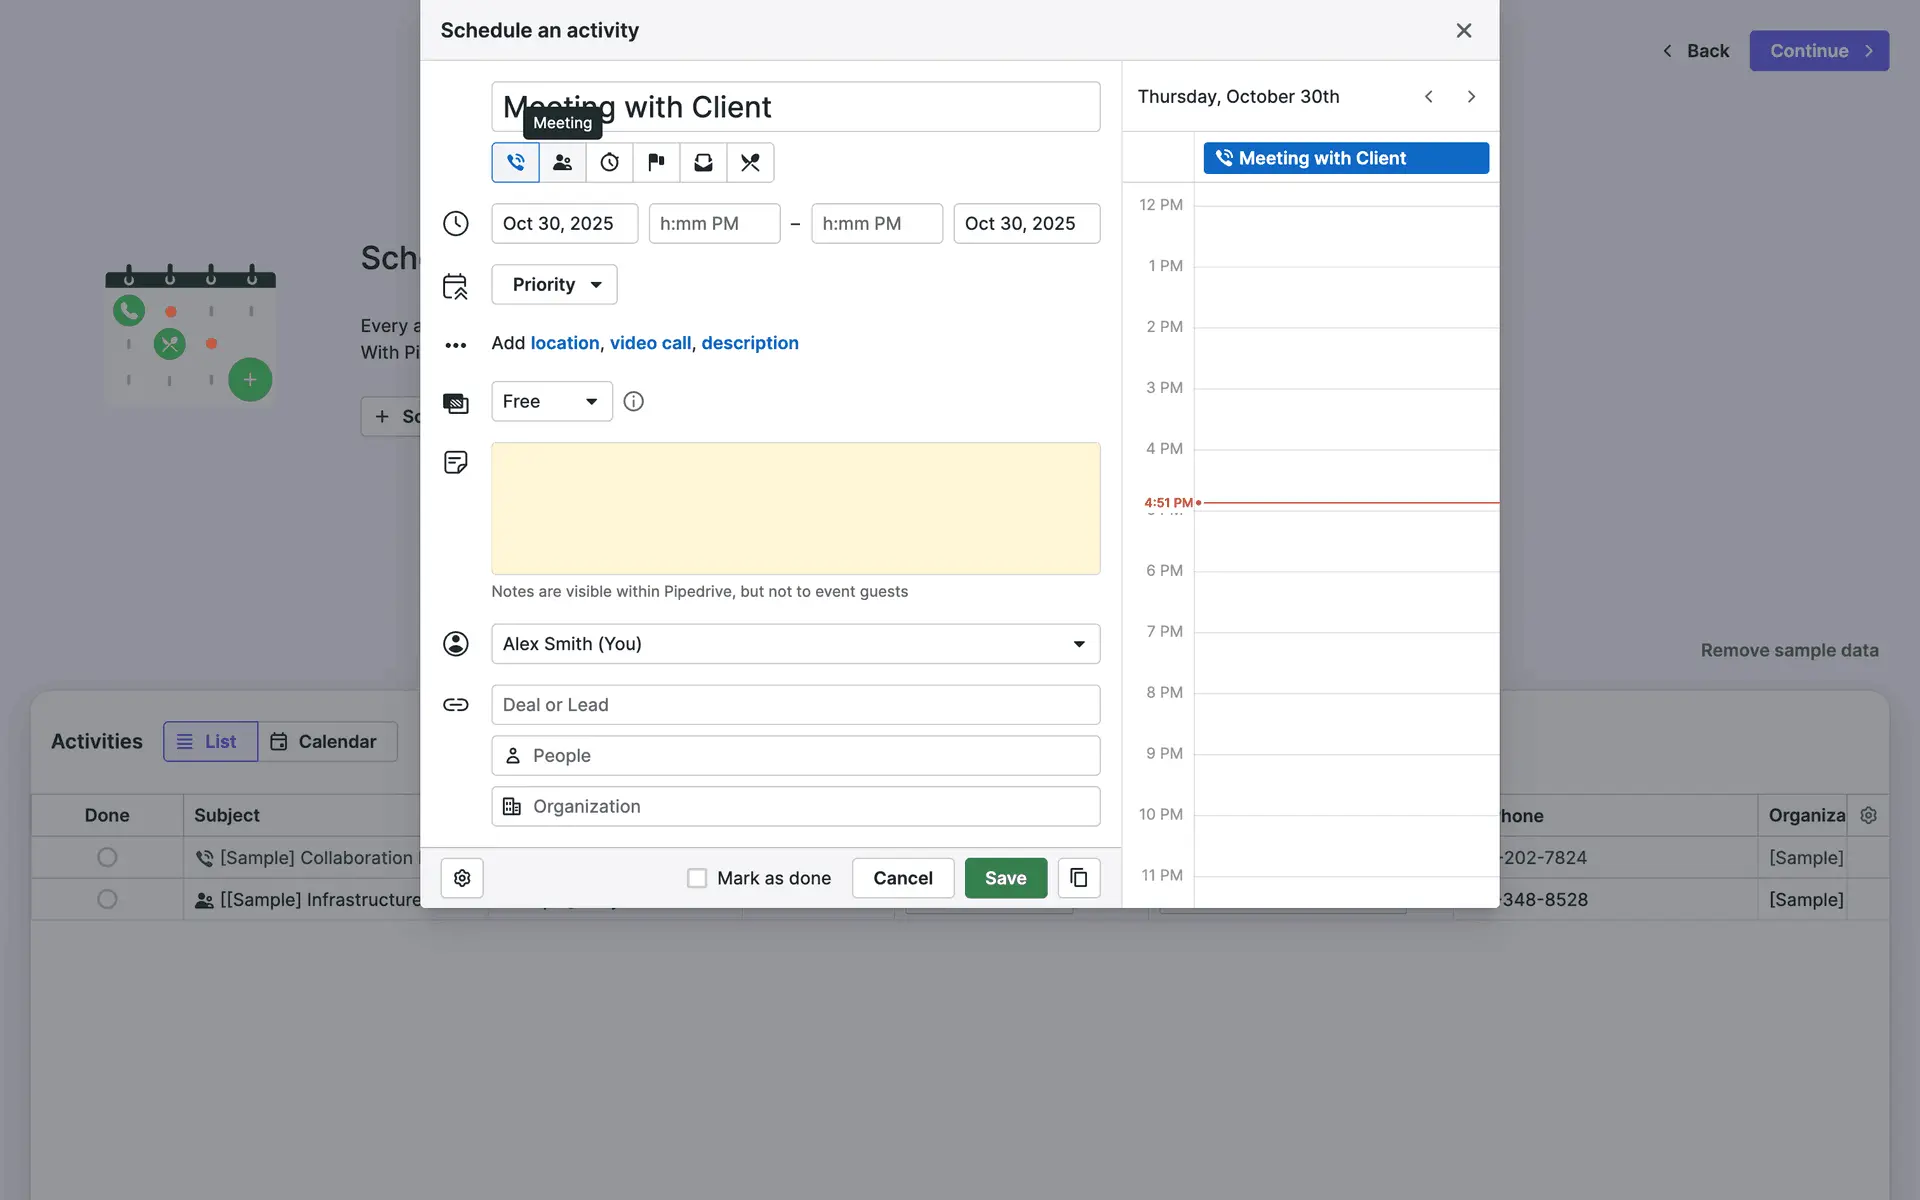The image size is (1920, 1200).
Task: Mark the Sample Collaboration activity as done
Action: point(107,857)
